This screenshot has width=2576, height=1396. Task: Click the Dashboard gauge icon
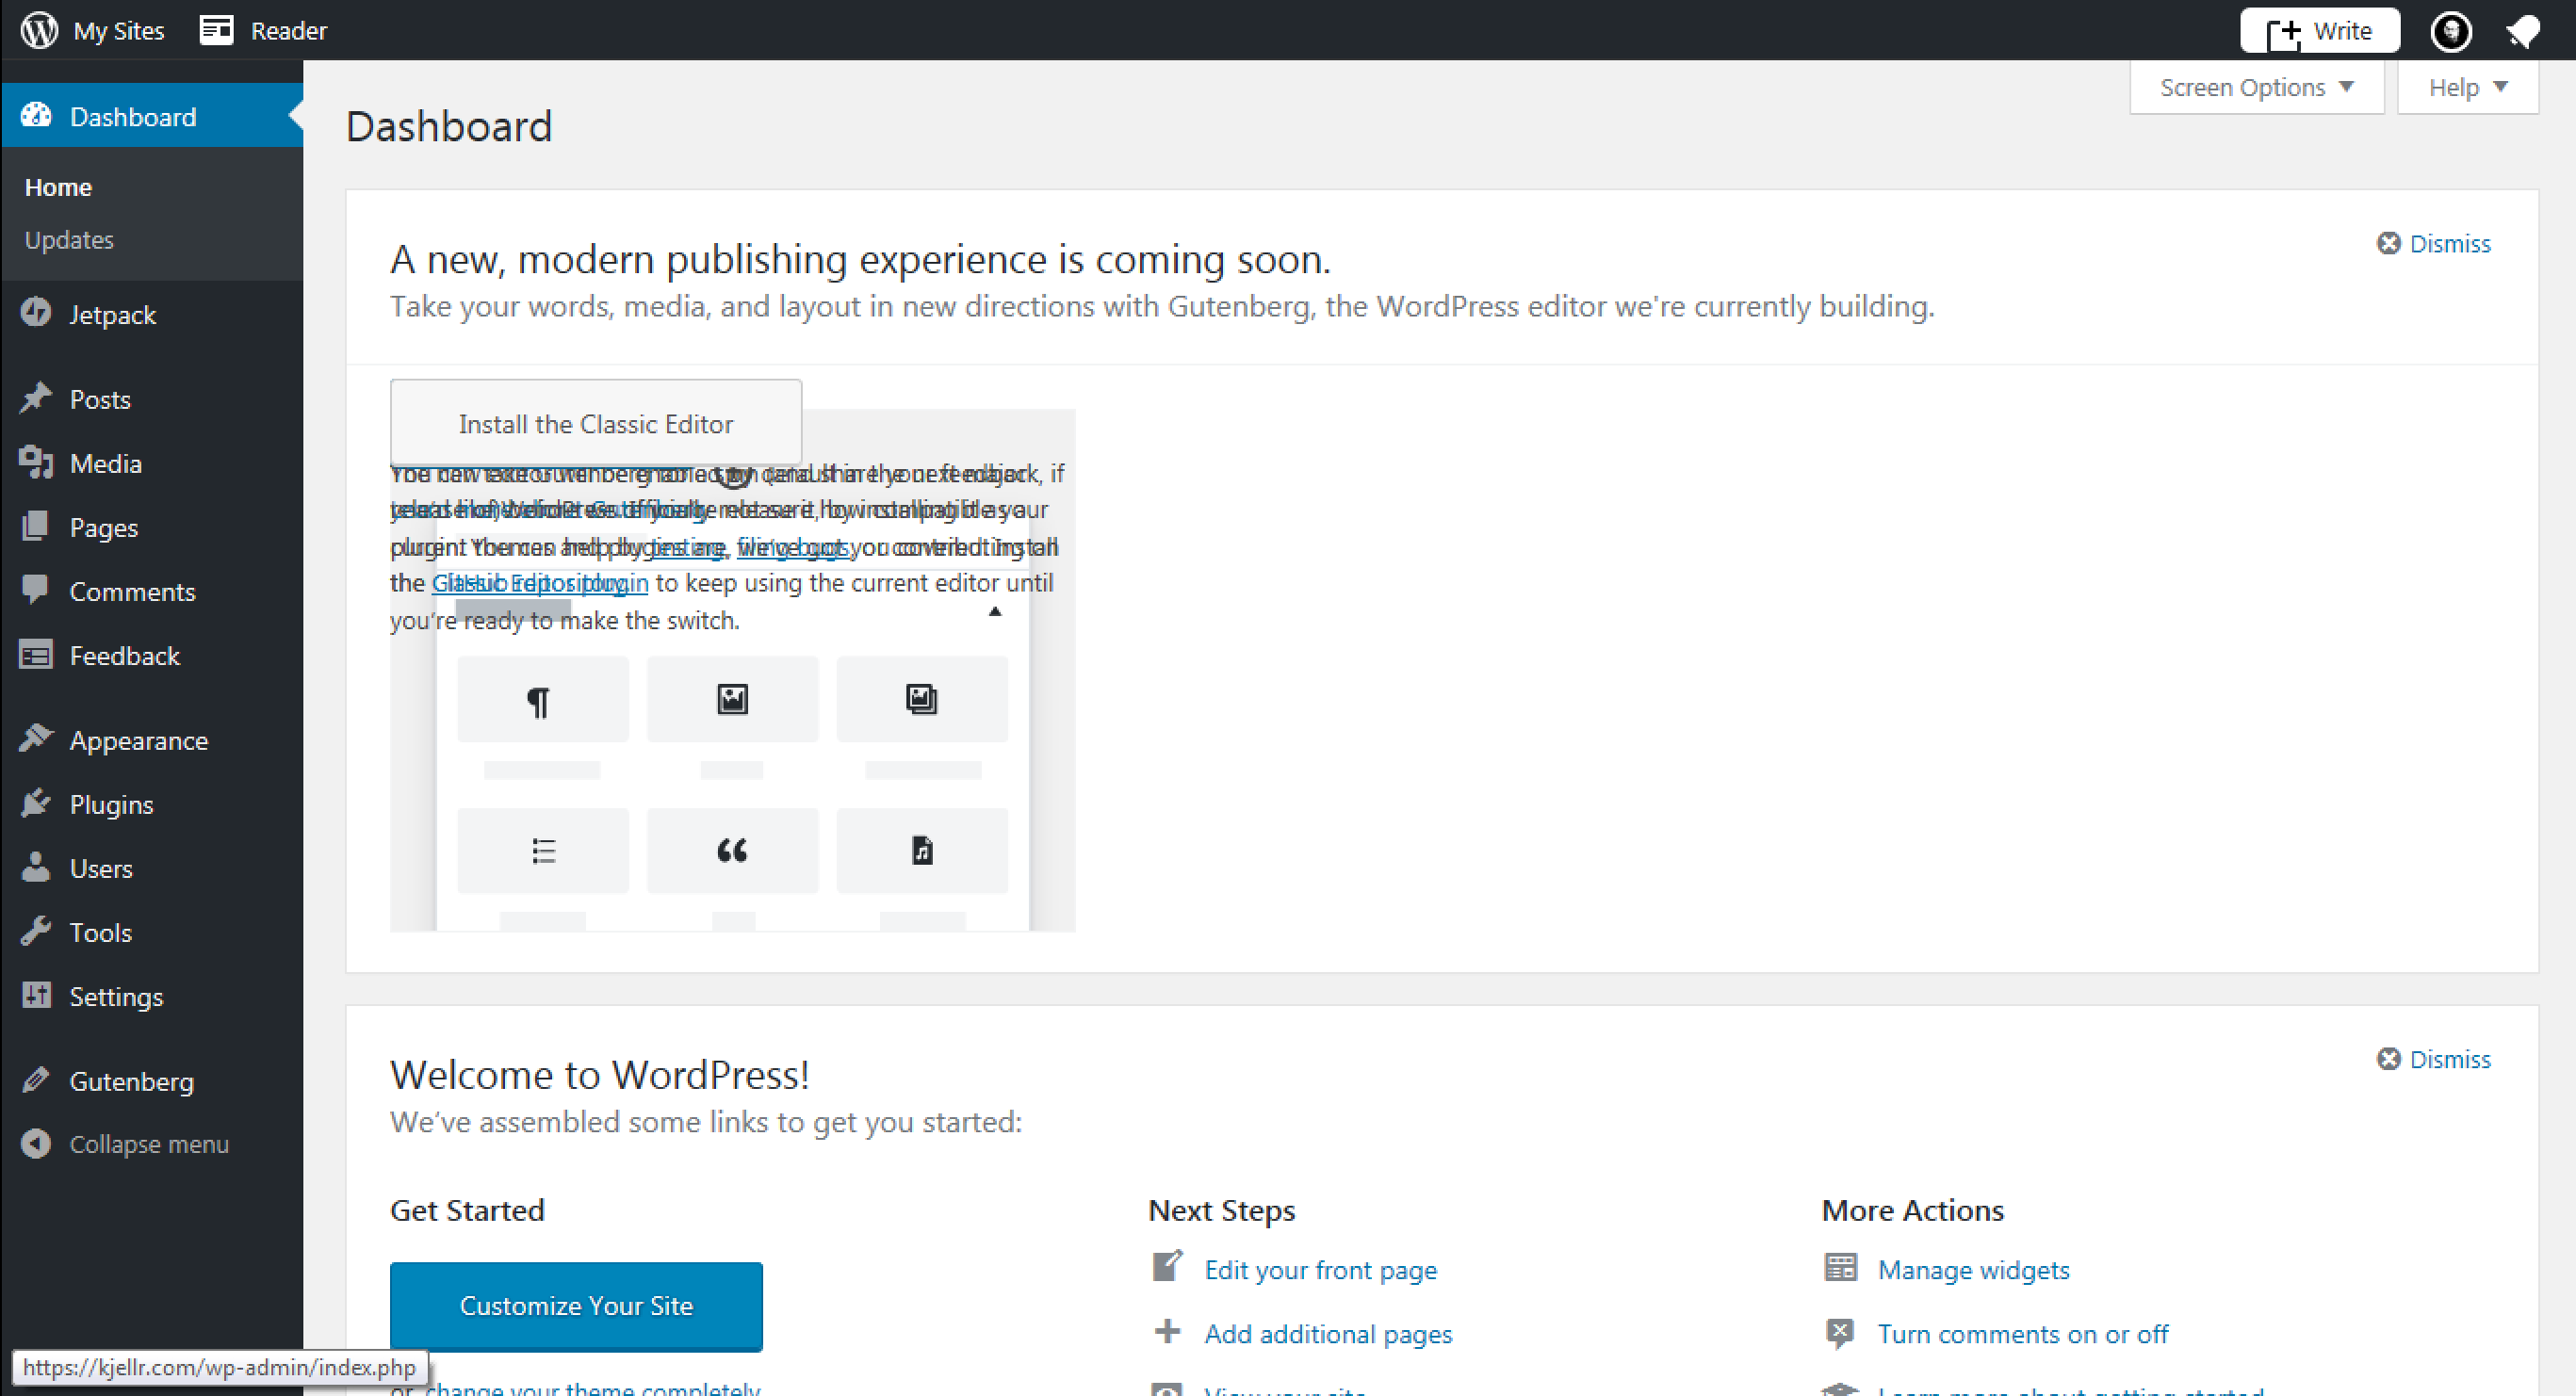(36, 116)
